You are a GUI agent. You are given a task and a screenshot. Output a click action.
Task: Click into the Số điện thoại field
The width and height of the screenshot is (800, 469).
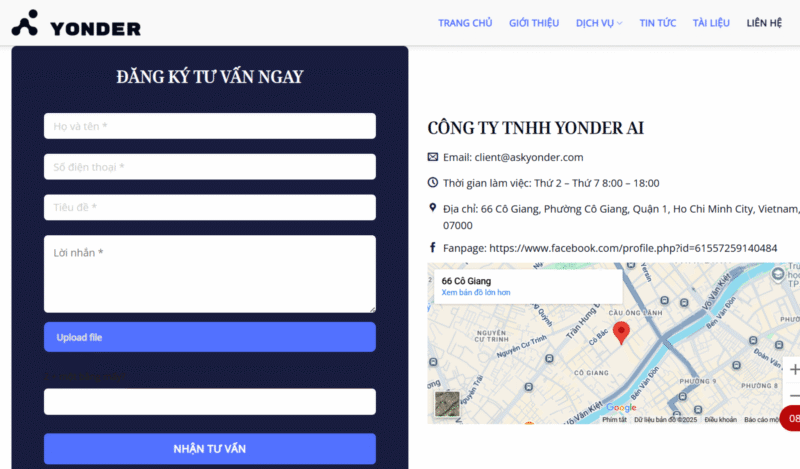210,167
